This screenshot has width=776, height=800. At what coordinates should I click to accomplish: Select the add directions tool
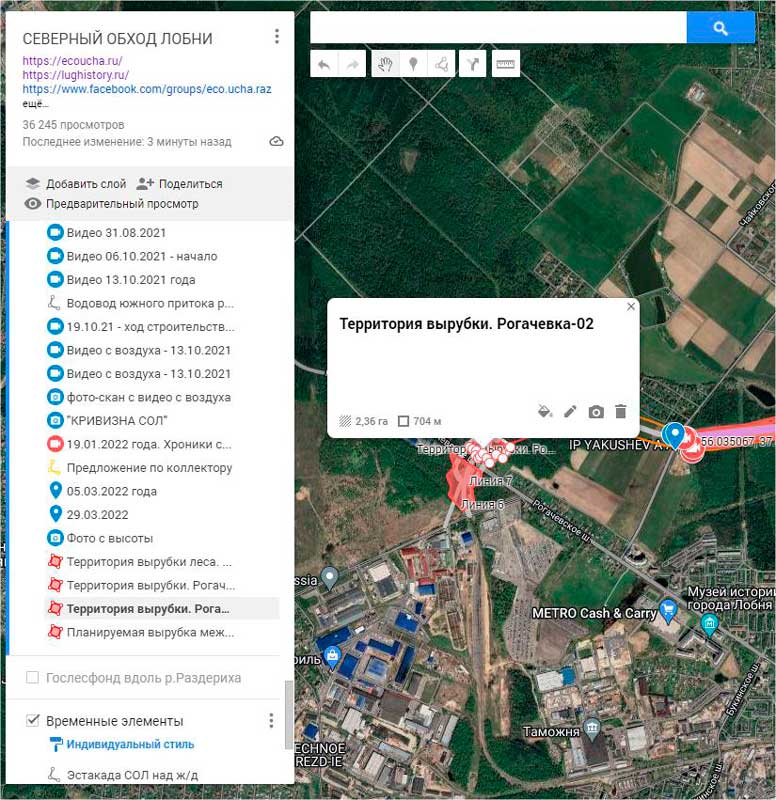point(472,64)
